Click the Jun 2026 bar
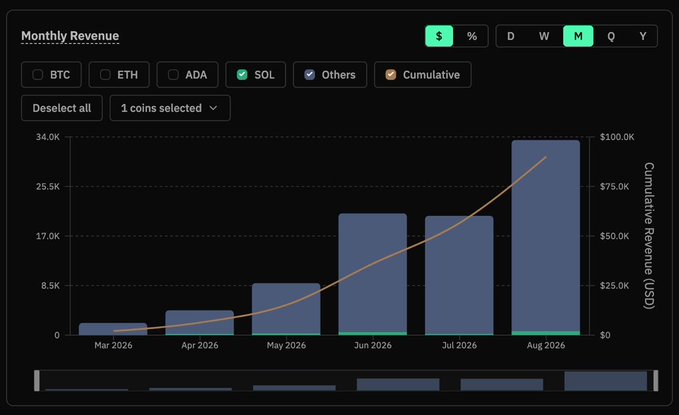Viewport: 679px width, 415px height. [x=373, y=274]
